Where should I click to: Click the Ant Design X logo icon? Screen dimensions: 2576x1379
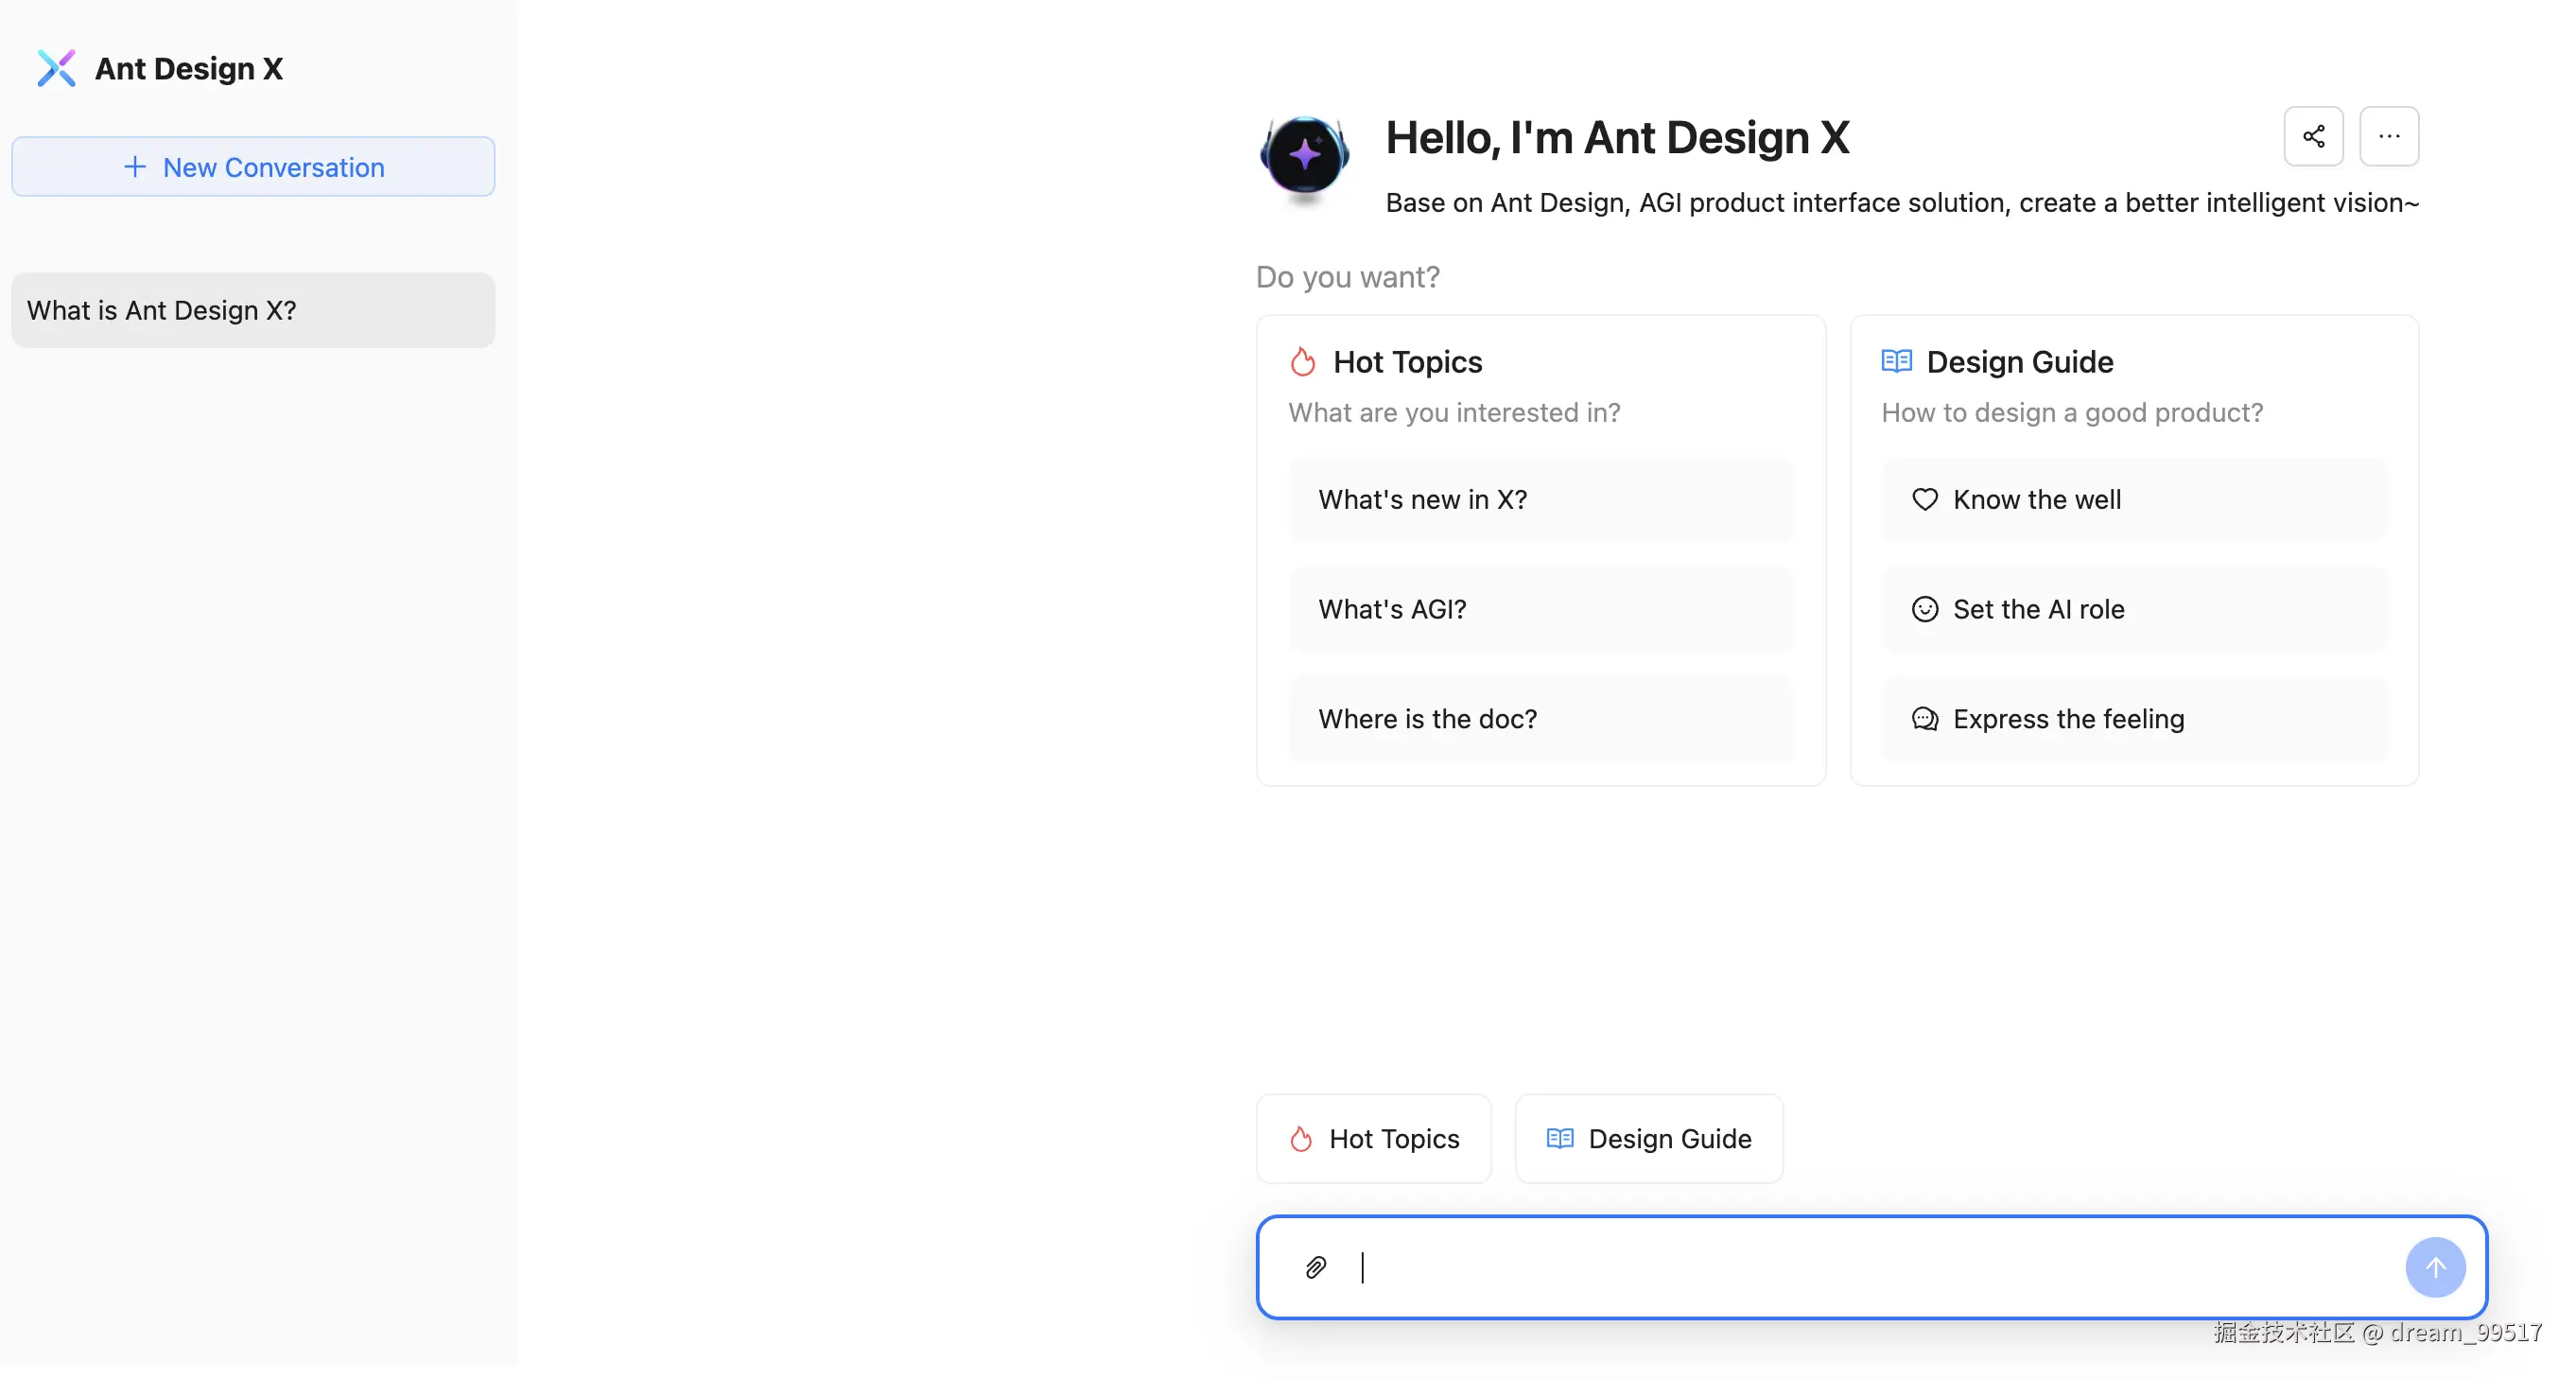(56, 68)
